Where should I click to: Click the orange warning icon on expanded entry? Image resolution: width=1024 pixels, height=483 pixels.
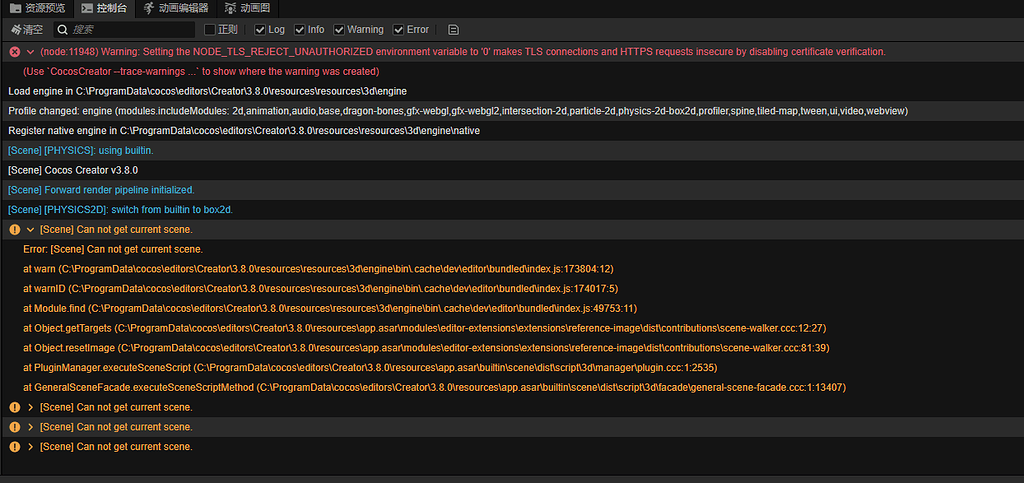[x=14, y=230]
